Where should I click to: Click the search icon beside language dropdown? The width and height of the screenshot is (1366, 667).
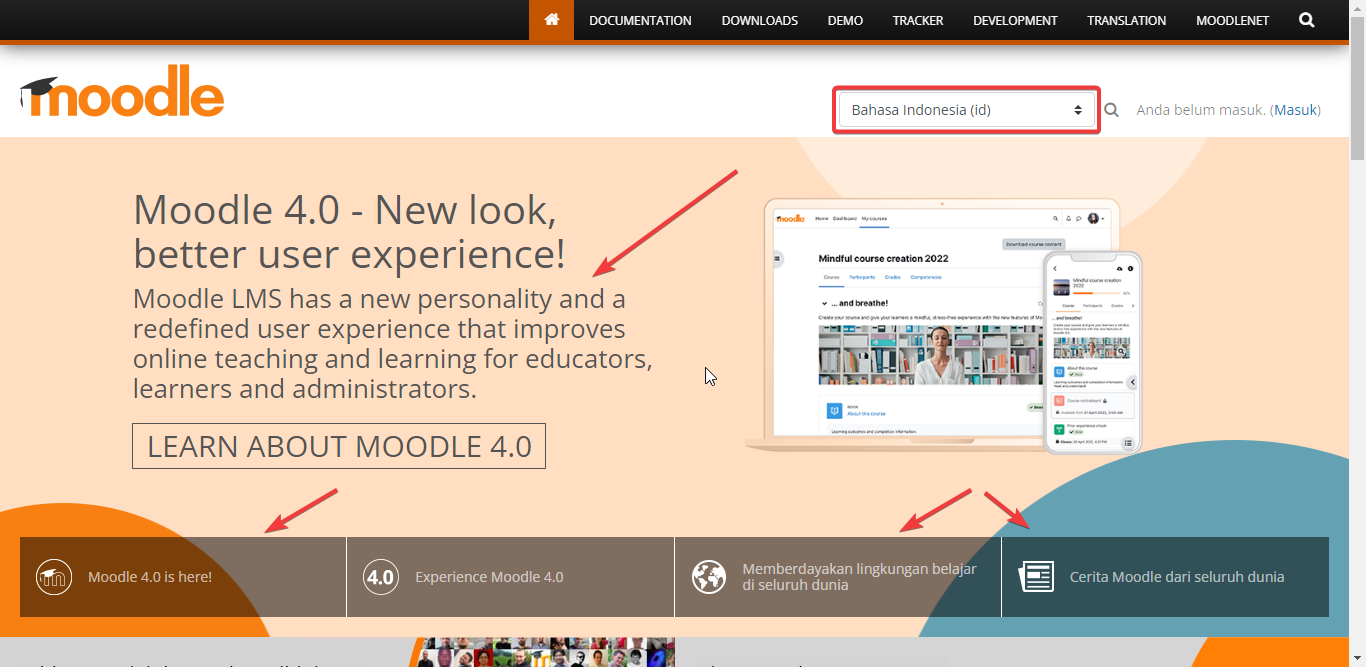[x=1111, y=110]
